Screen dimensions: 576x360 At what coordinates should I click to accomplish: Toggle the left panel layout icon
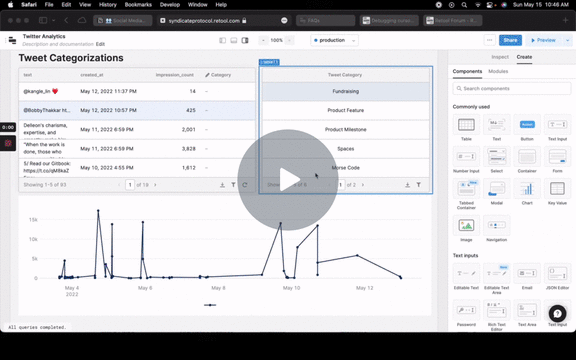pyautogui.click(x=222, y=40)
